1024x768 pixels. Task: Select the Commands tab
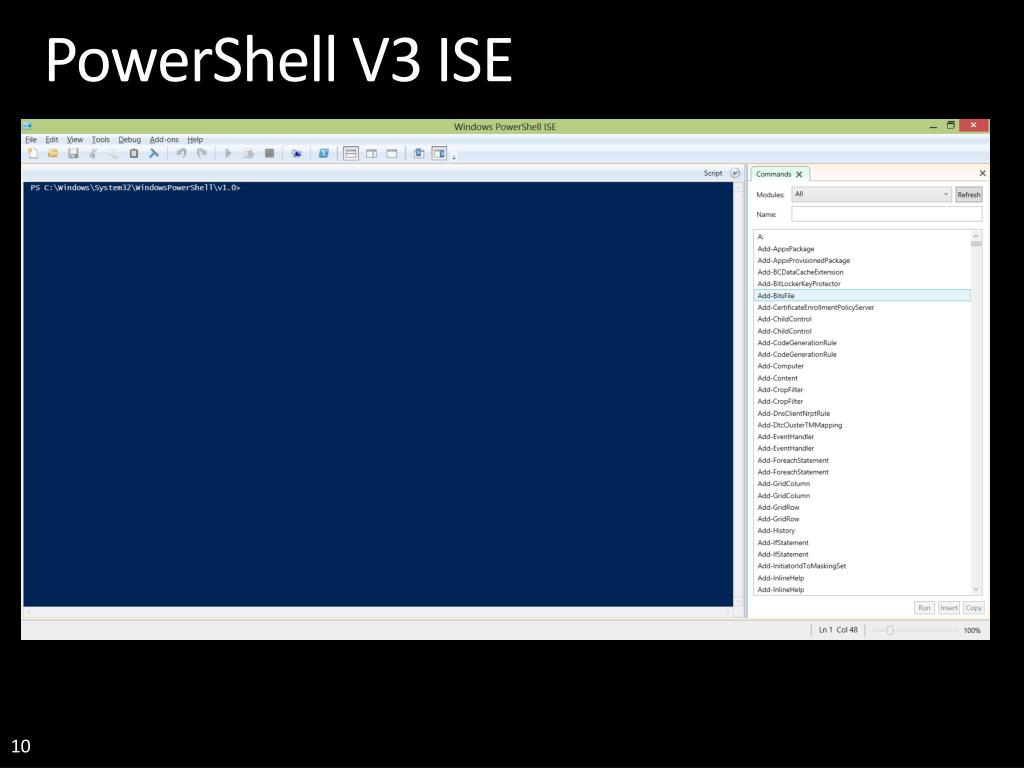[x=773, y=174]
